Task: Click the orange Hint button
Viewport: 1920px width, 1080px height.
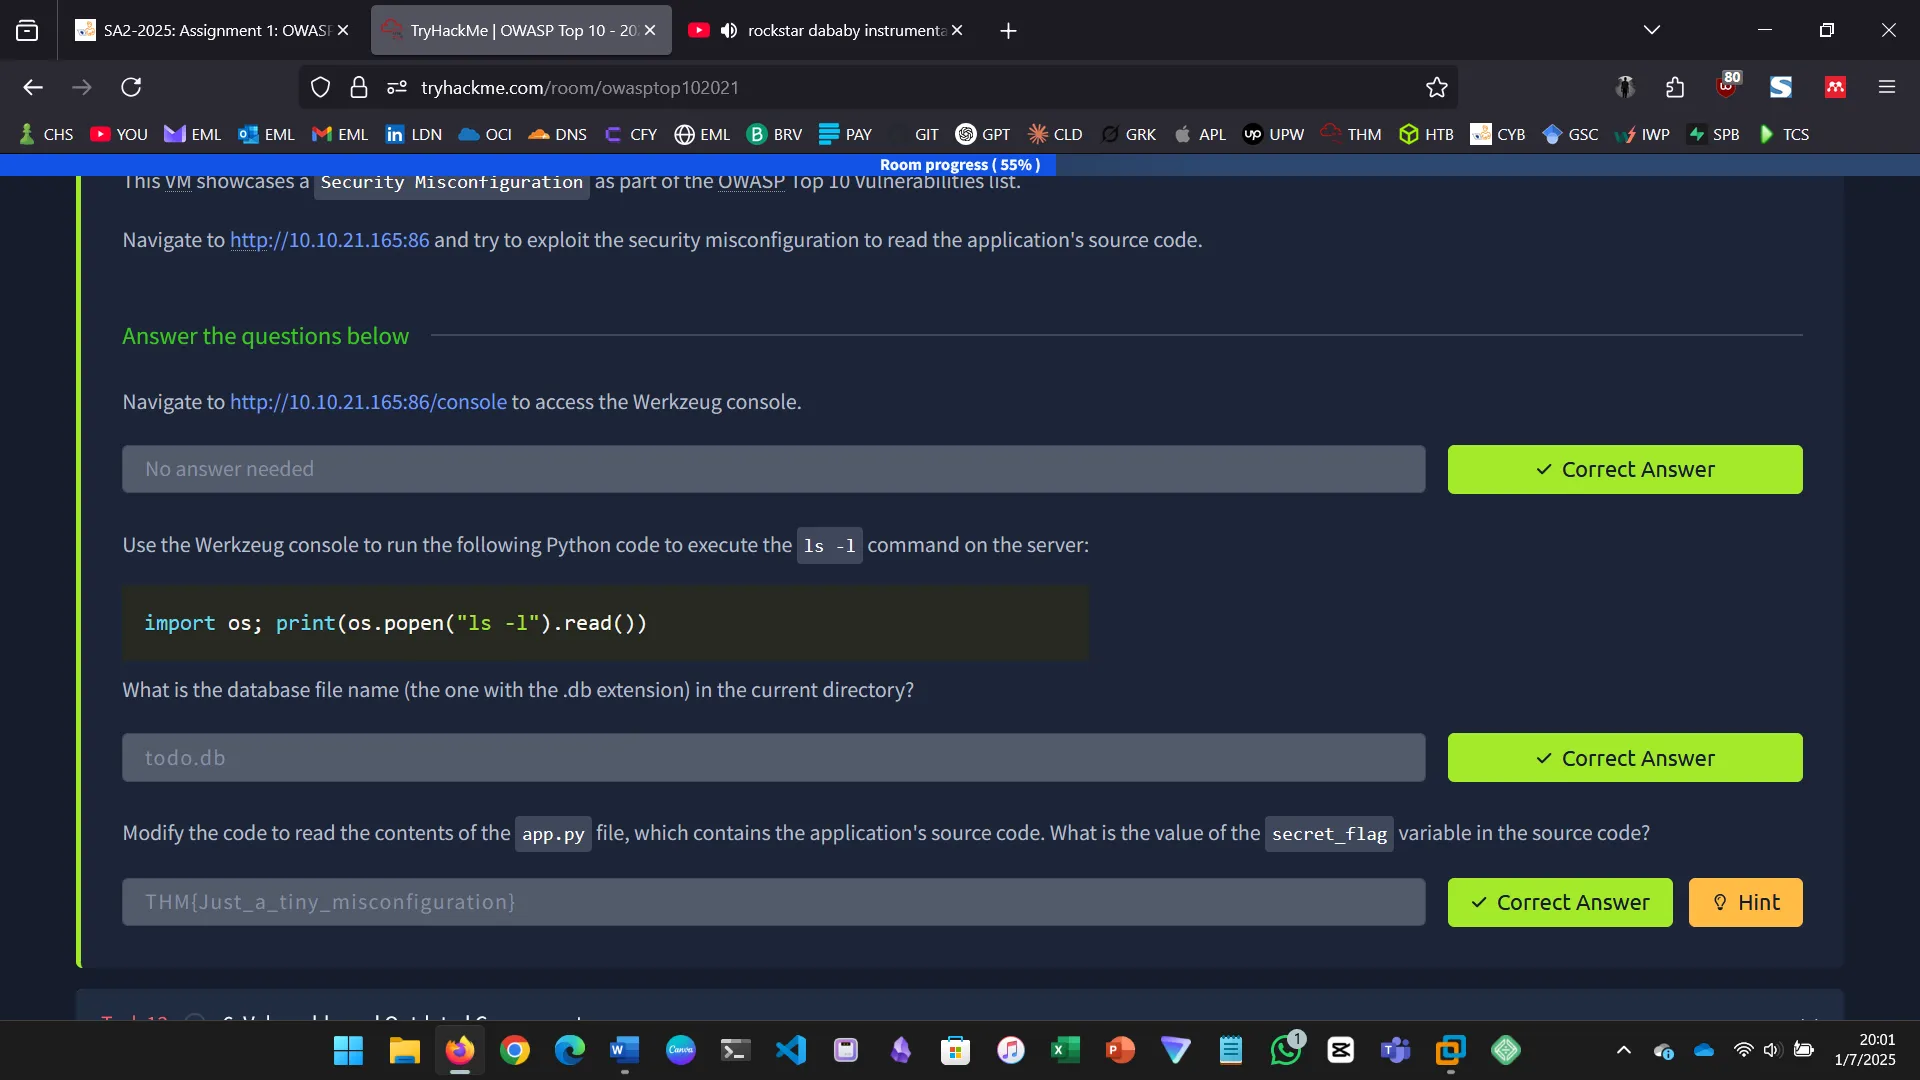Action: (1745, 902)
